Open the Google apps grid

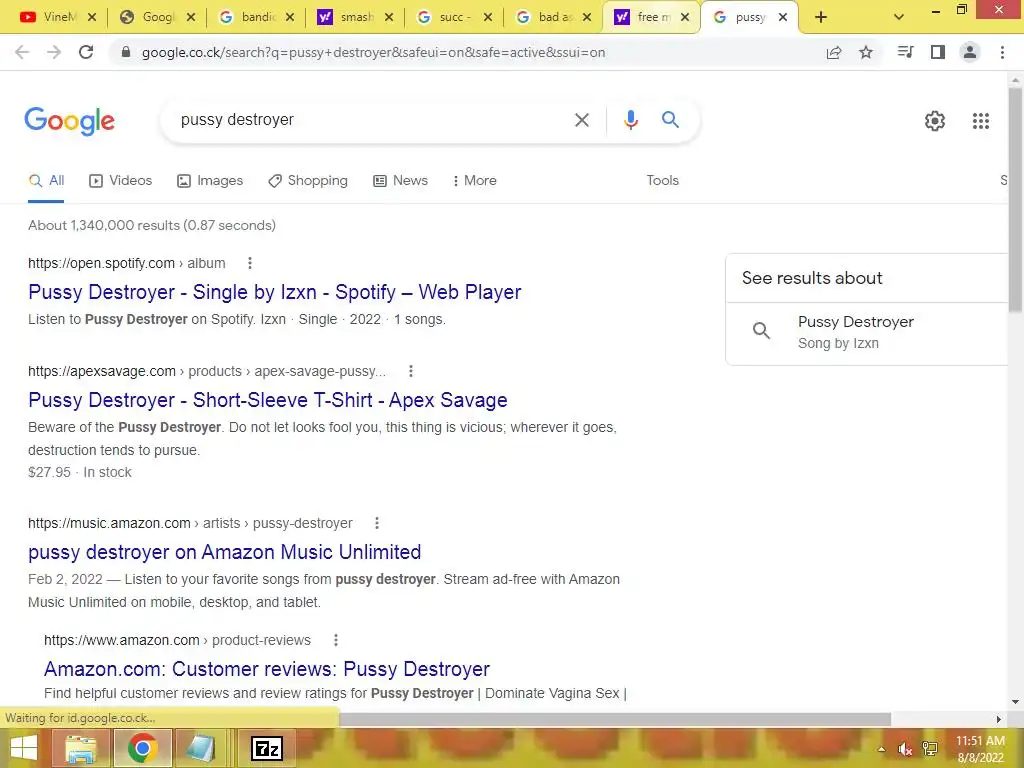[x=980, y=121]
